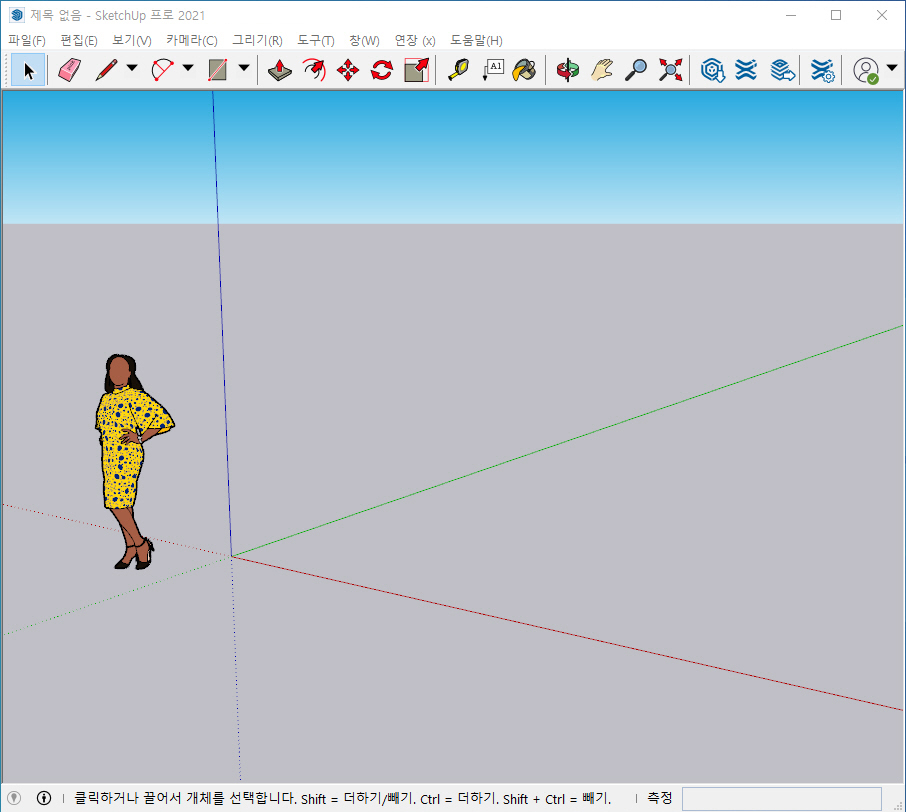
Task: Expand the Rectangle shape dropdown arrow
Action: pos(244,68)
